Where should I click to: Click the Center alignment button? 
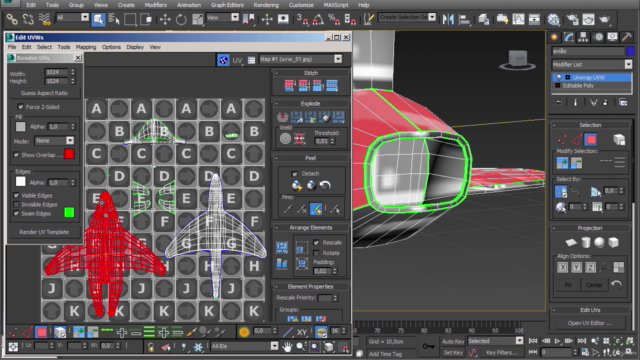tap(594, 285)
